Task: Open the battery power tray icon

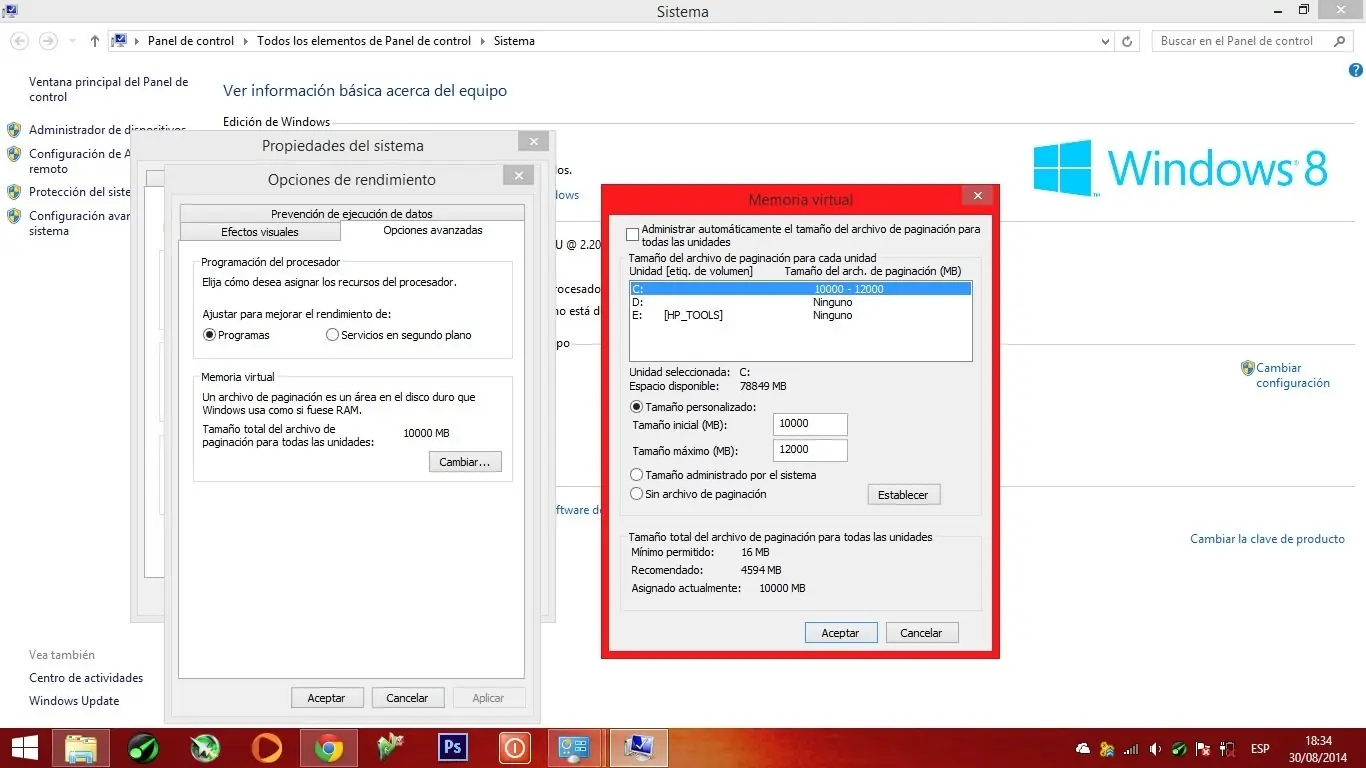Action: [1227, 748]
